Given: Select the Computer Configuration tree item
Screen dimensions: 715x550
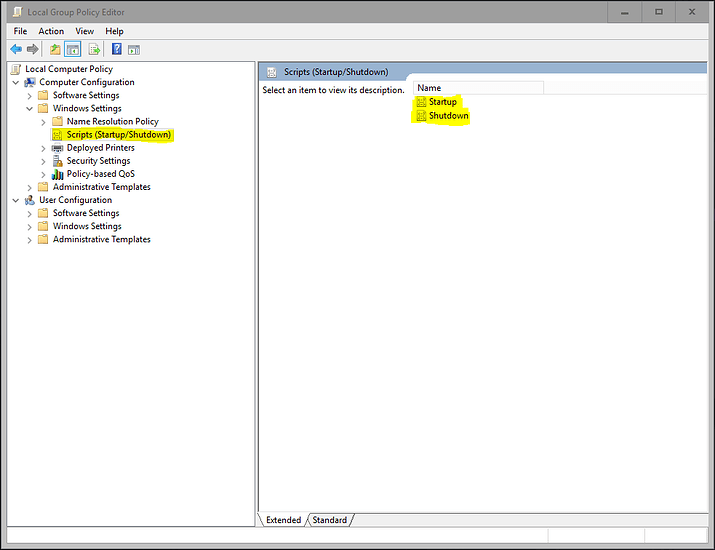Looking at the screenshot, I should [87, 83].
